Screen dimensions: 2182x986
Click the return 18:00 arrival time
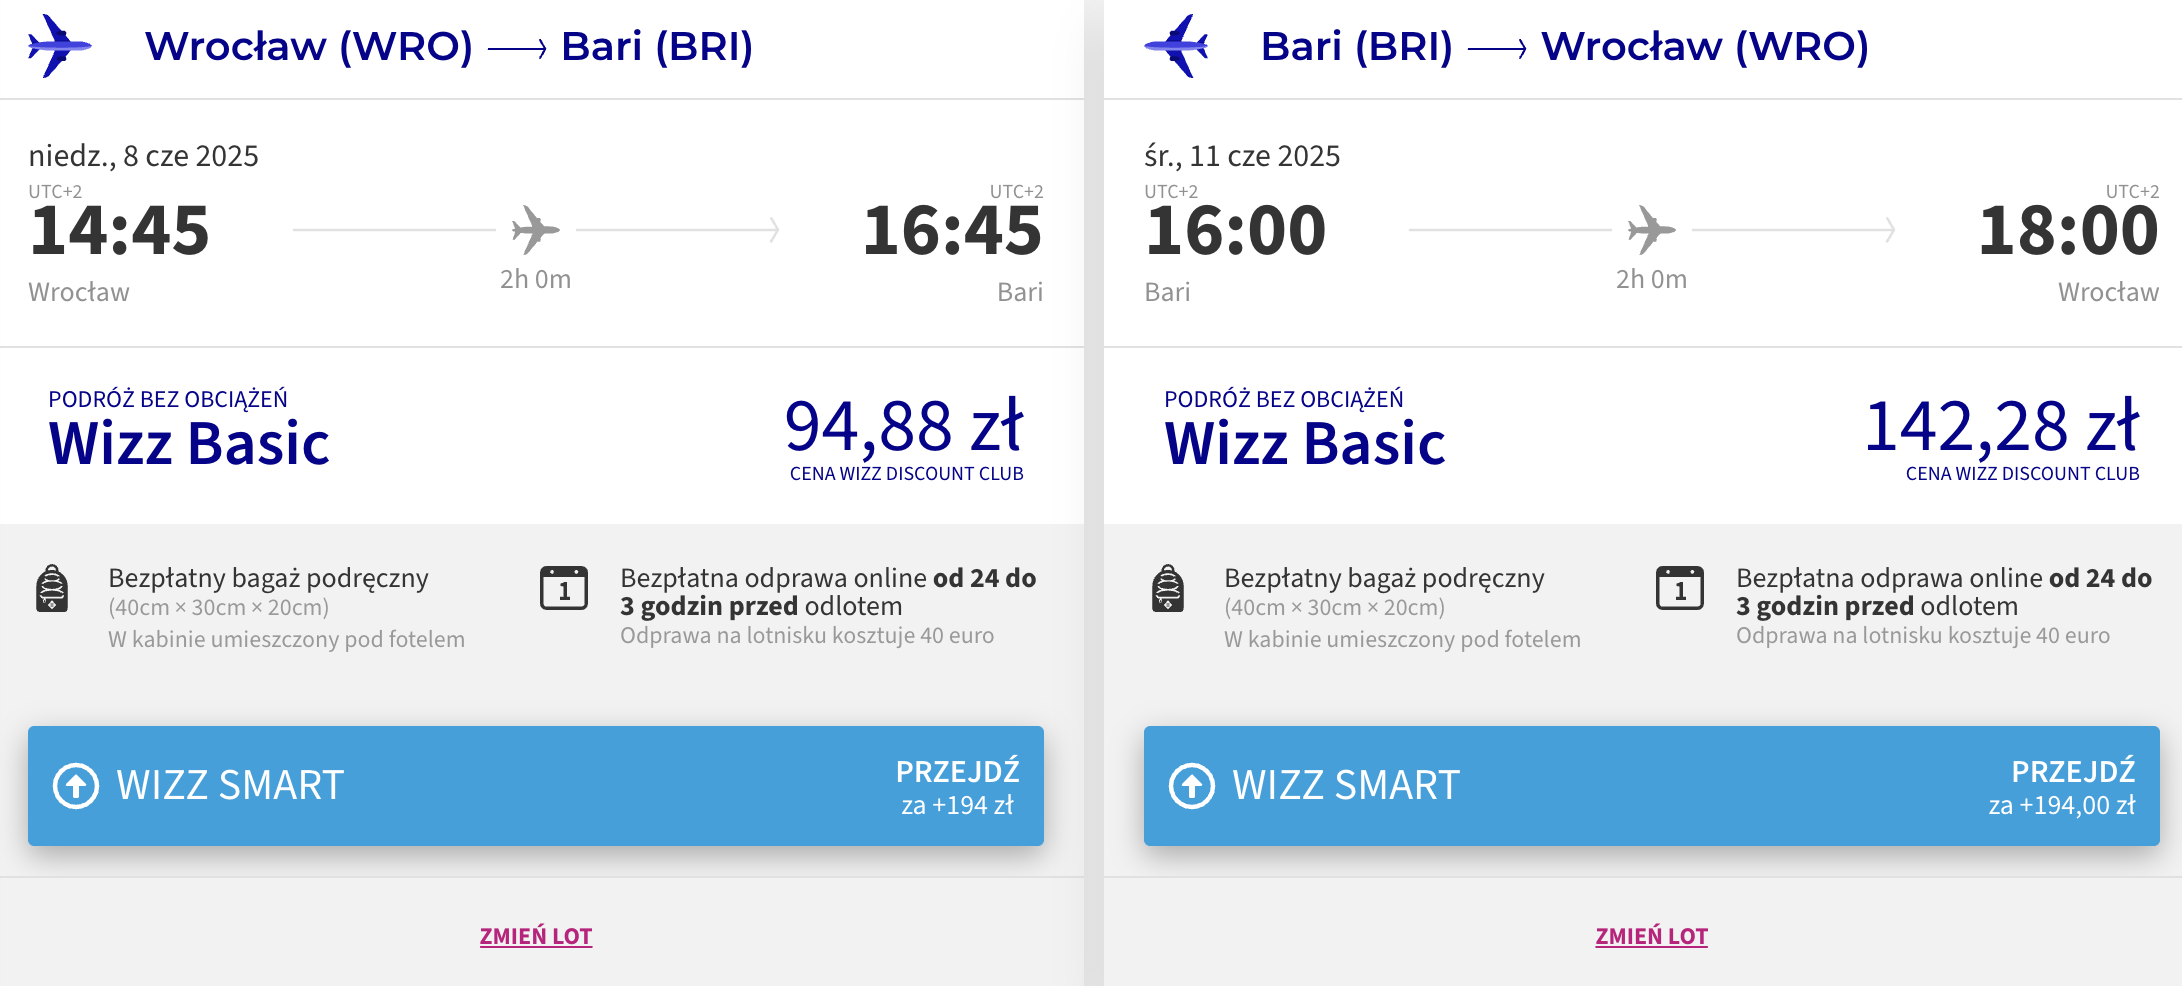pos(2068,230)
